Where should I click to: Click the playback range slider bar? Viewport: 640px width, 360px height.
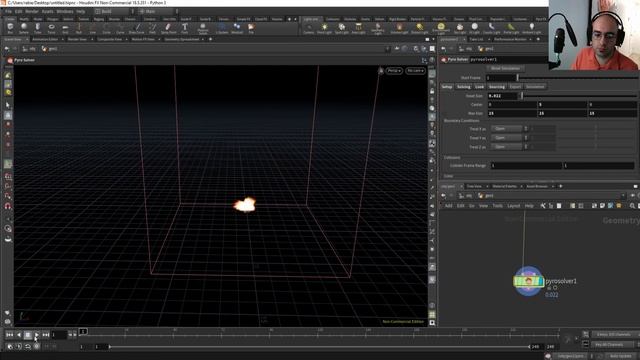320,347
